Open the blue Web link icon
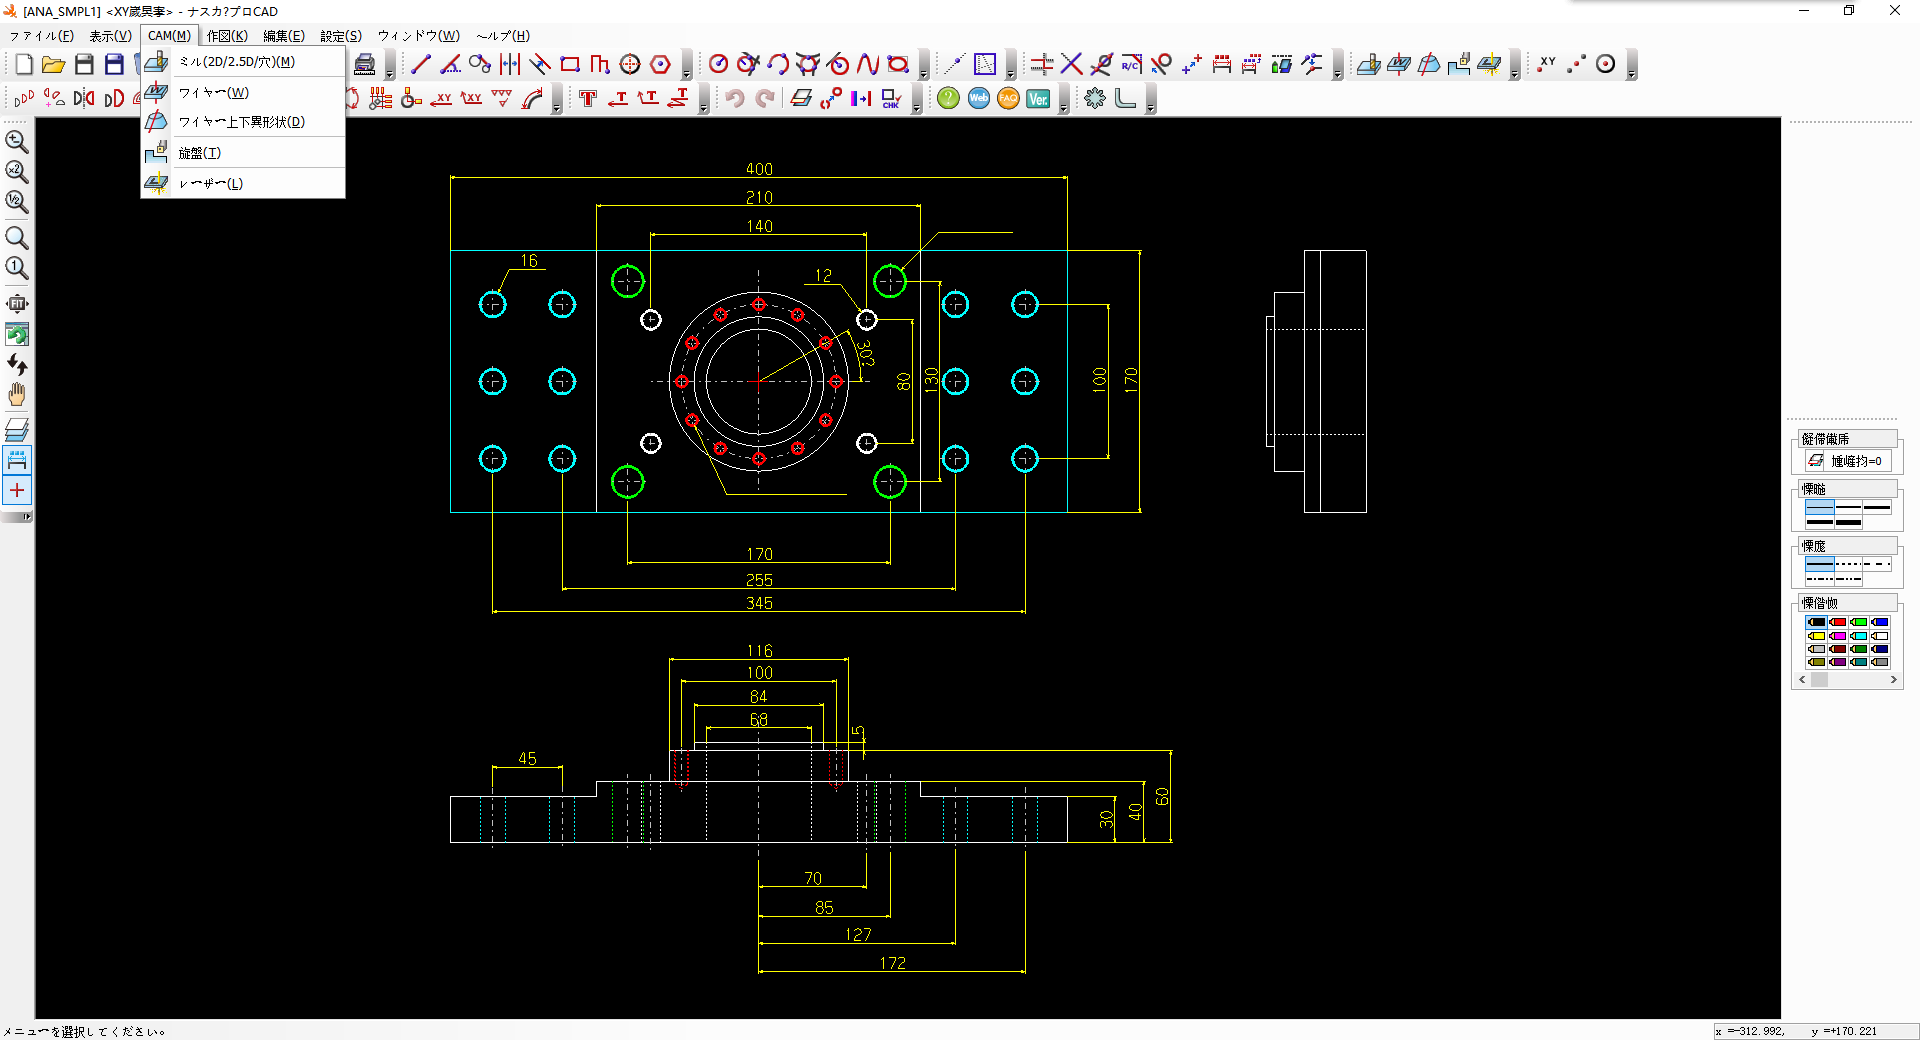Screen dimensions: 1920x1040 pos(979,98)
